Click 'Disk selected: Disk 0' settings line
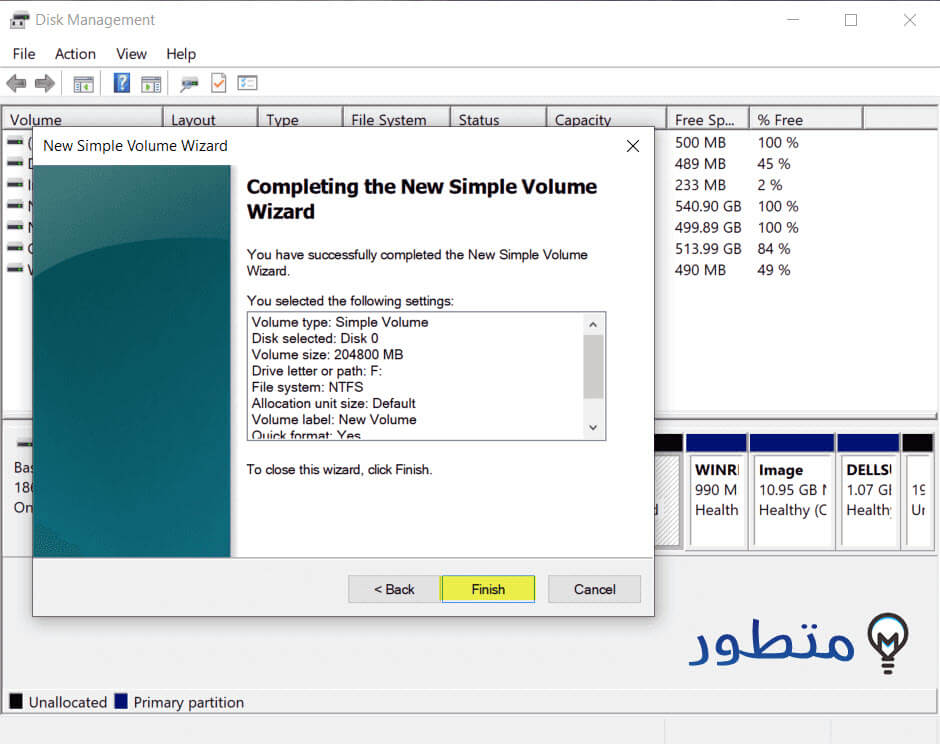 pyautogui.click(x=315, y=339)
